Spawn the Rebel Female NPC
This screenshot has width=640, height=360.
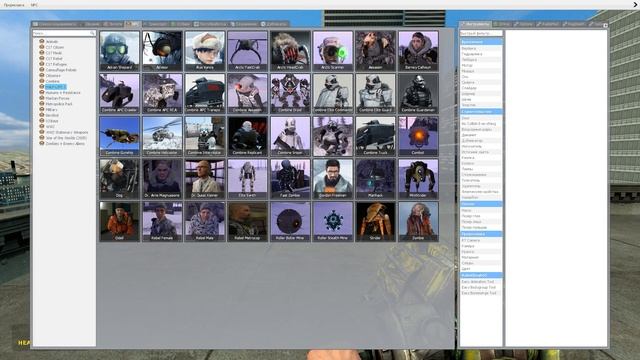pyautogui.click(x=162, y=221)
